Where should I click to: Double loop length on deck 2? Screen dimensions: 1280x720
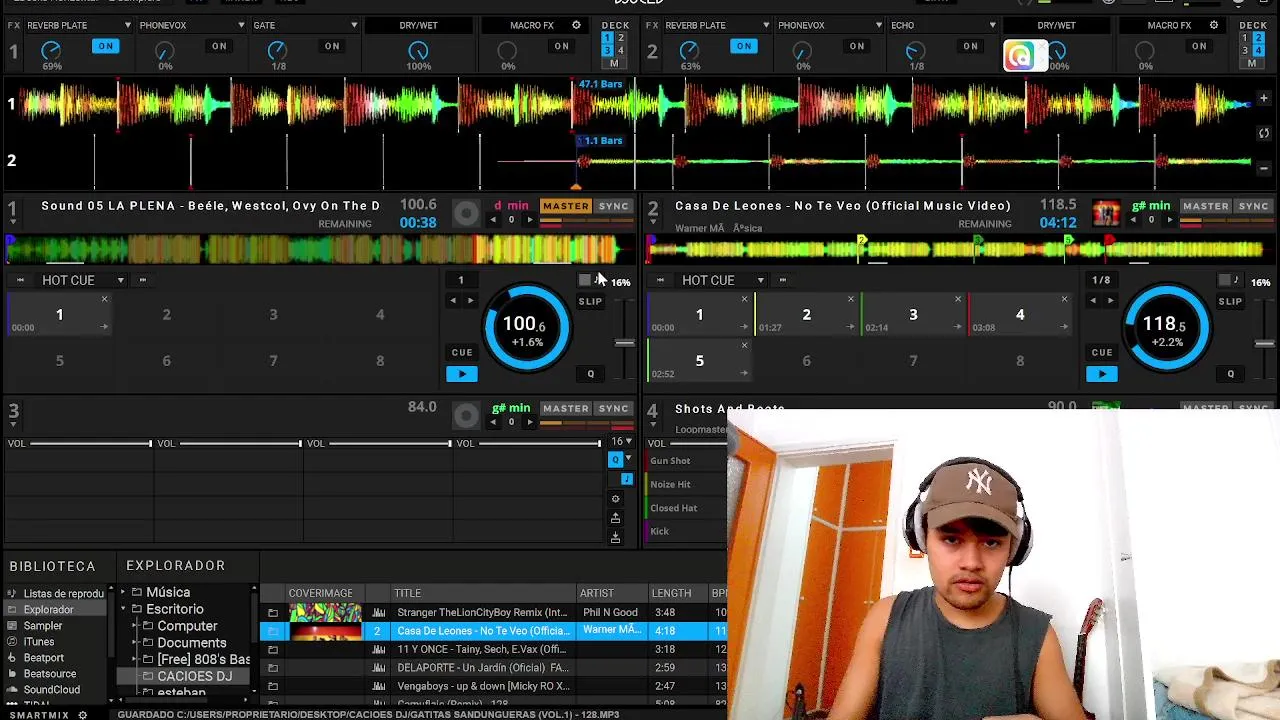[x=1111, y=300]
